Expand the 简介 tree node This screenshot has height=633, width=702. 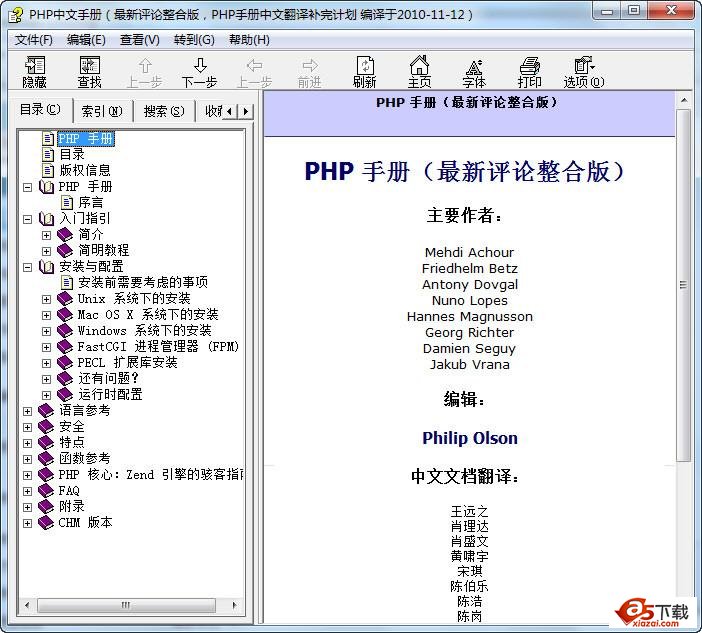tap(47, 235)
